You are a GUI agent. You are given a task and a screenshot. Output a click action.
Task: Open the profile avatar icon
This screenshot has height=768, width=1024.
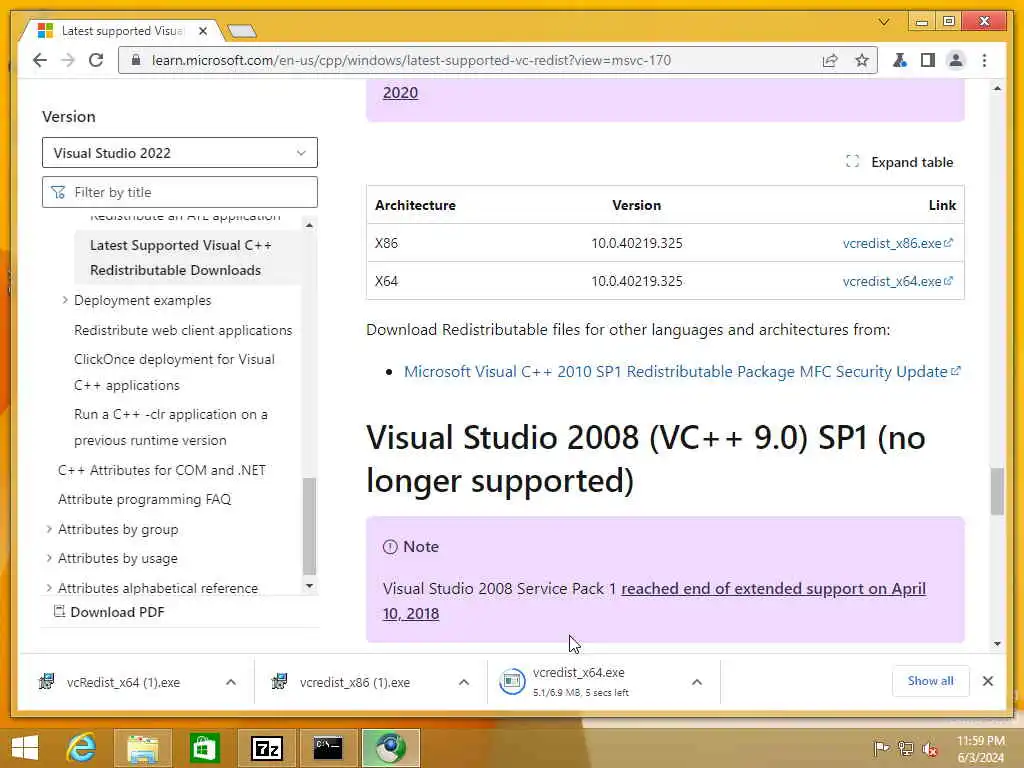click(955, 61)
